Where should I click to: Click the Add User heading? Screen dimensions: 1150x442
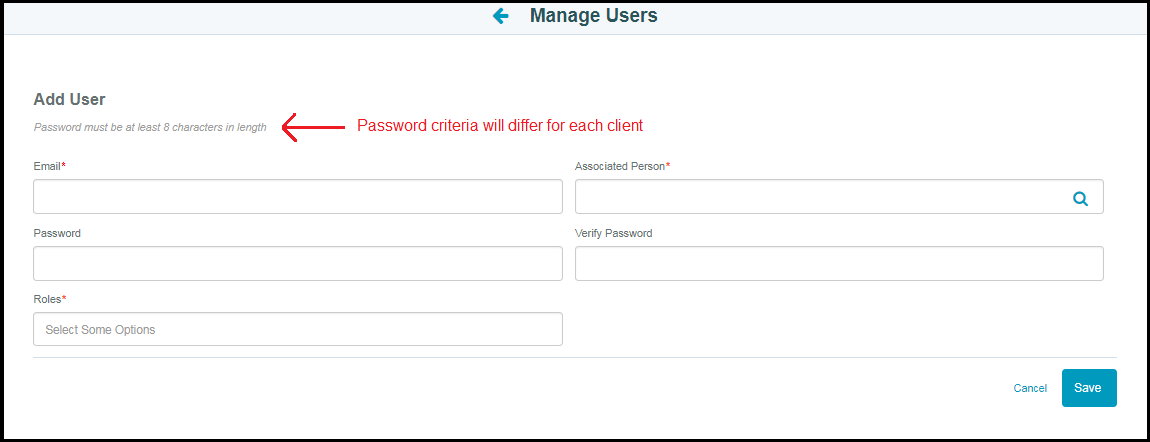coord(70,99)
